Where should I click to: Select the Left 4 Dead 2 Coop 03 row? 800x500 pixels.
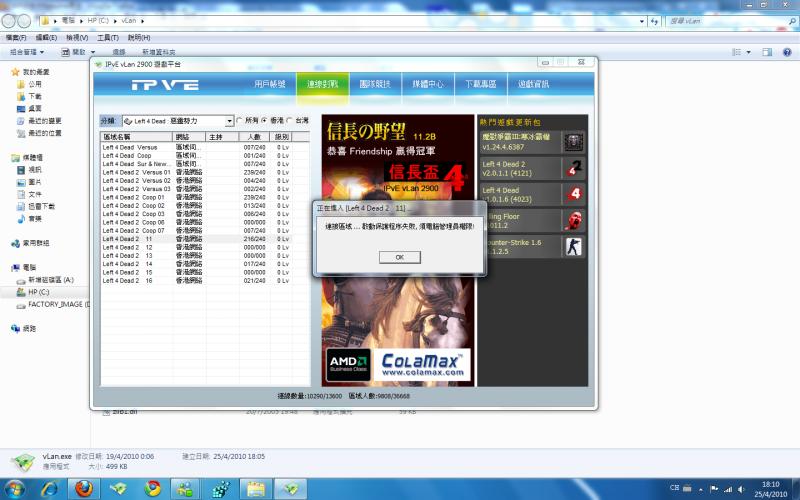click(205, 214)
